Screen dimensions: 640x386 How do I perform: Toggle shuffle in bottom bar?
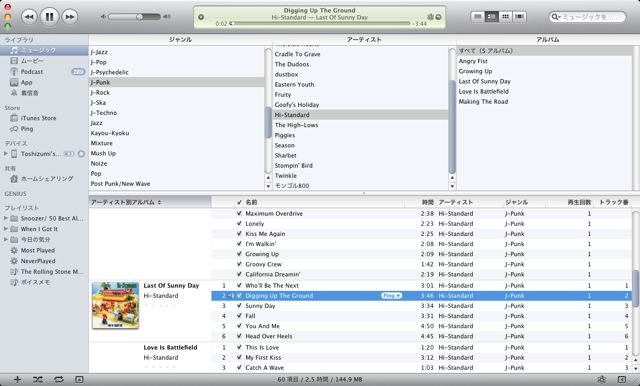38,379
